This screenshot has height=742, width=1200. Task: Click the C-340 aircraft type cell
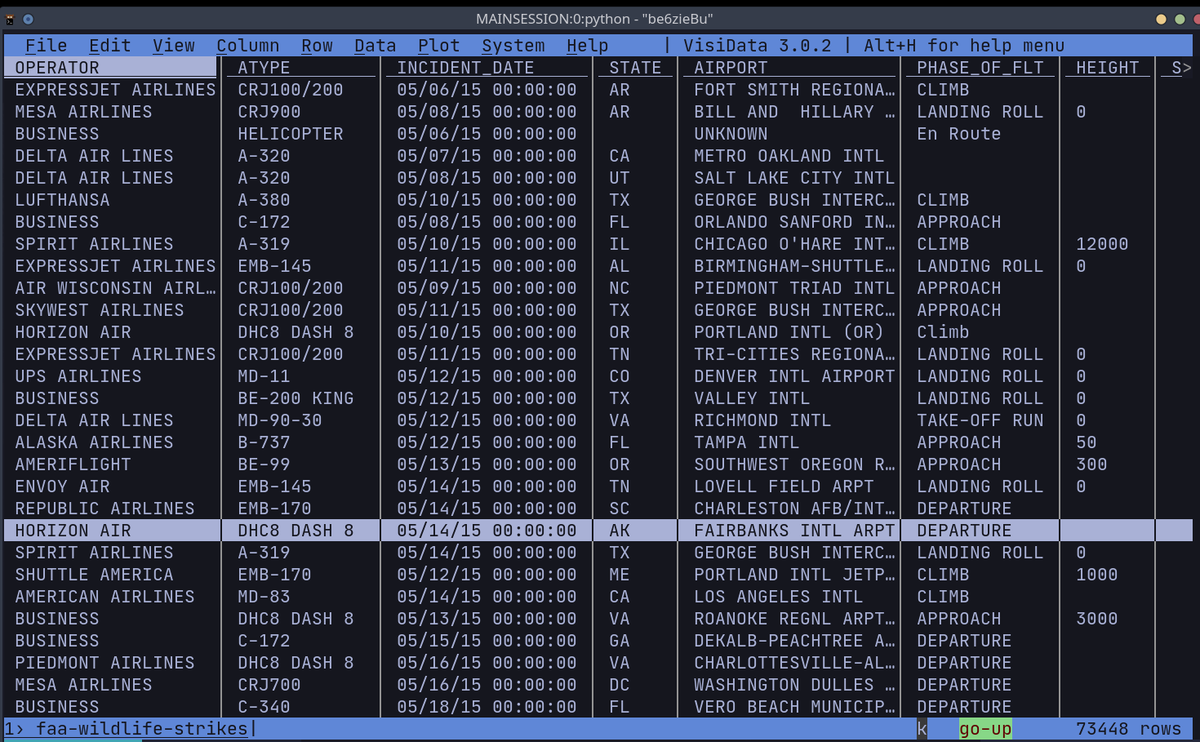tap(264, 705)
